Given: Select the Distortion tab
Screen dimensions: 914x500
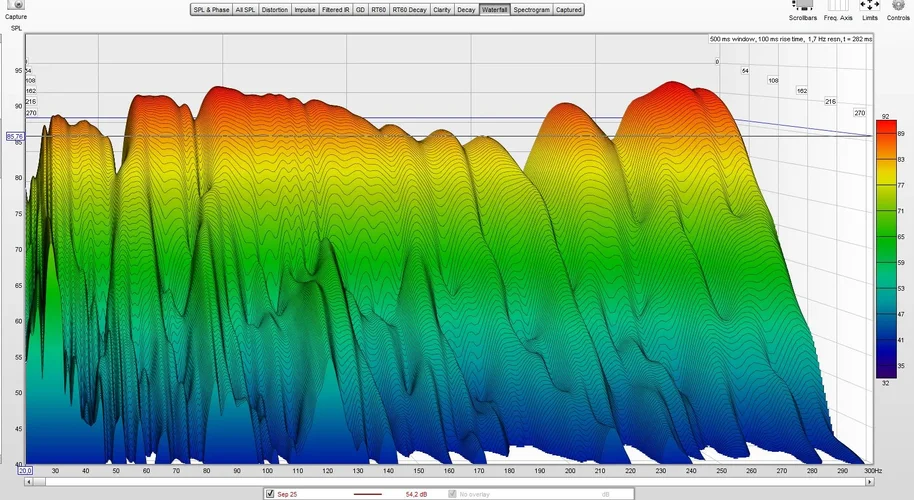Looking at the screenshot, I should point(275,10).
